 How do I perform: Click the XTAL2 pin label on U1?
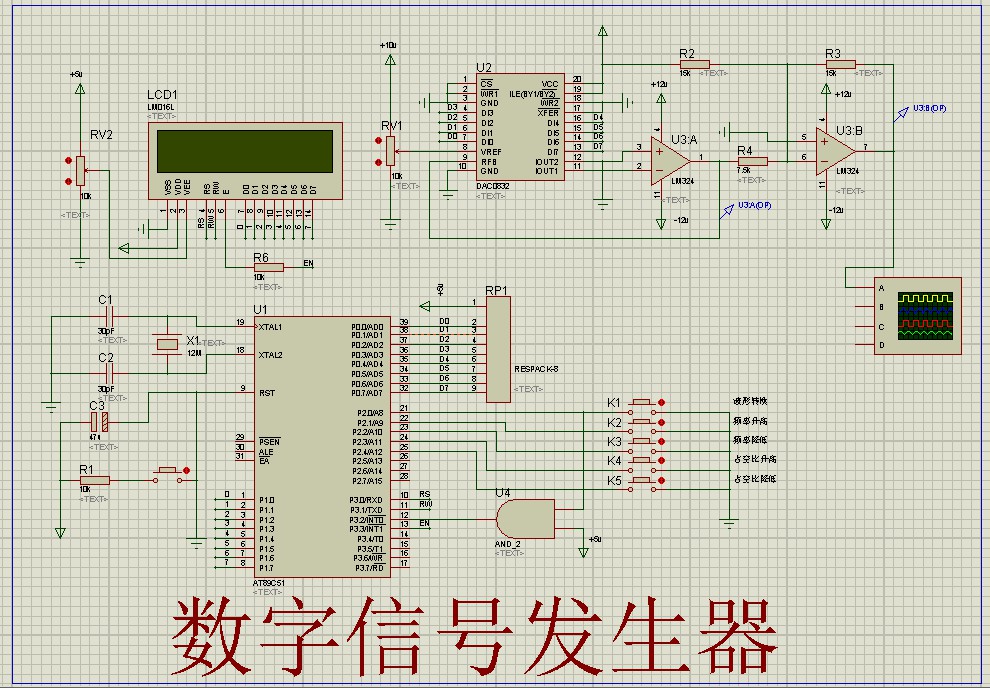pos(270,355)
